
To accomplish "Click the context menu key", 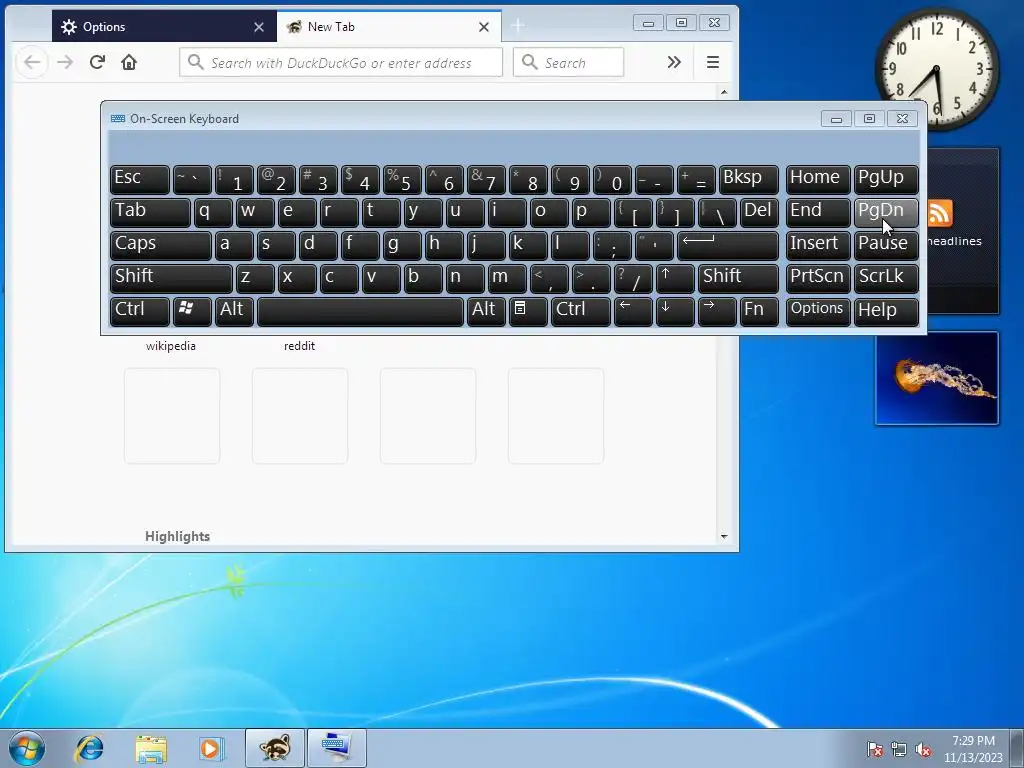I will [528, 311].
